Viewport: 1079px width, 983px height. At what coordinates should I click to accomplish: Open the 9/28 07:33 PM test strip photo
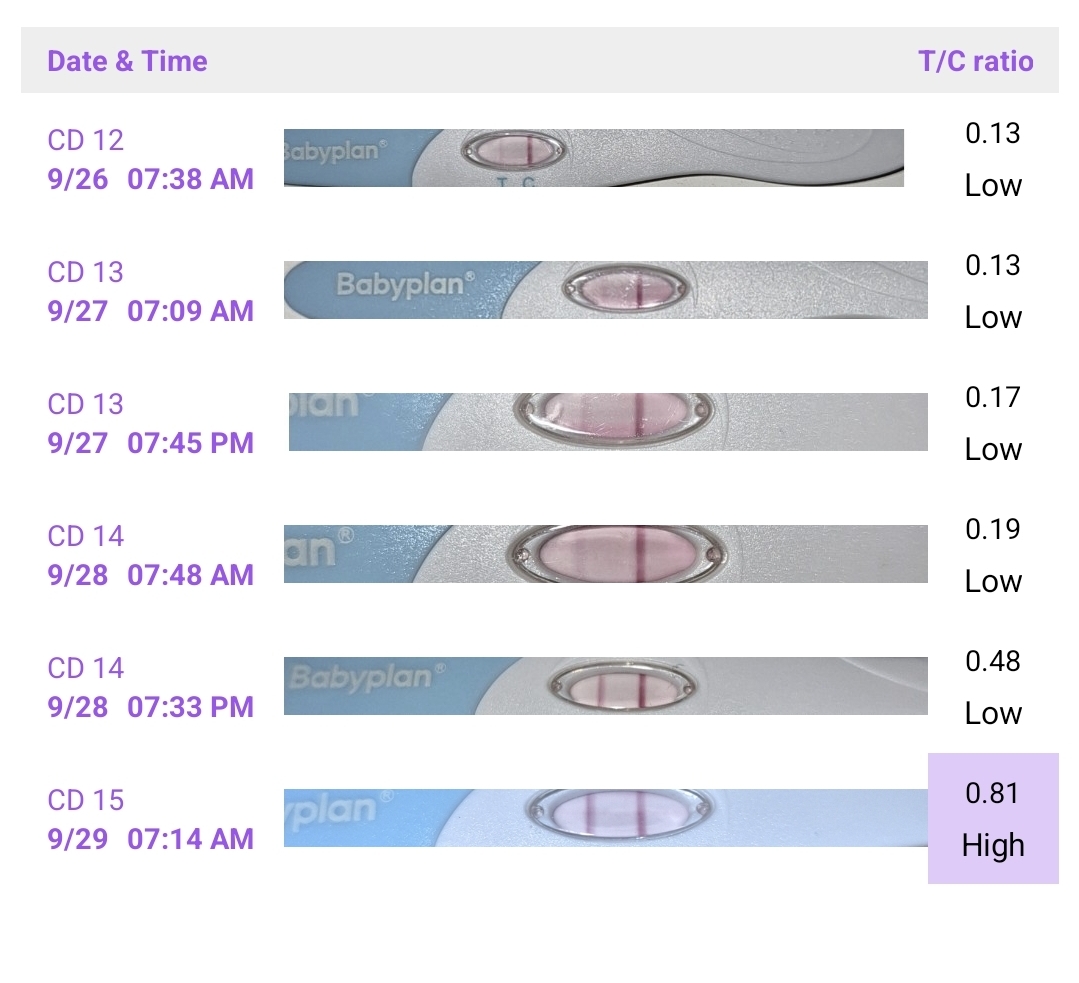606,686
